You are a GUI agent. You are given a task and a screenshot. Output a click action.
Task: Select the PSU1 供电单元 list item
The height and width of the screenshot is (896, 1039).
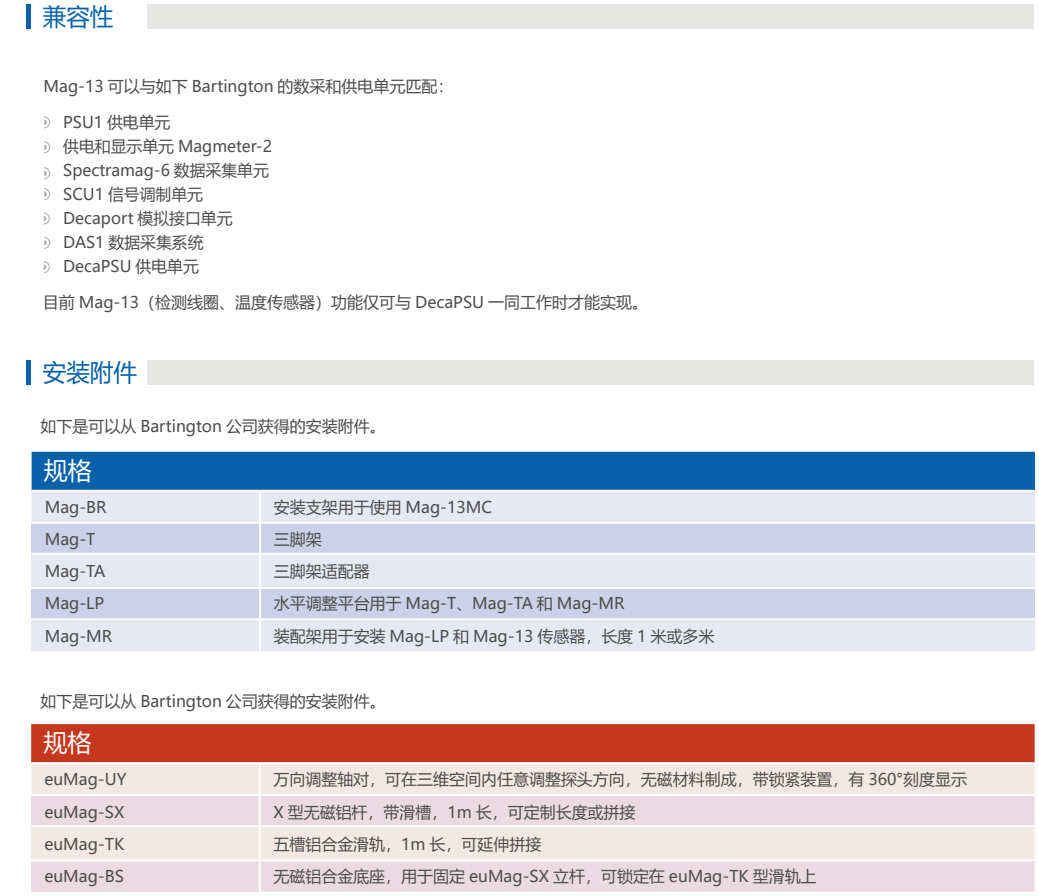pyautogui.click(x=117, y=123)
